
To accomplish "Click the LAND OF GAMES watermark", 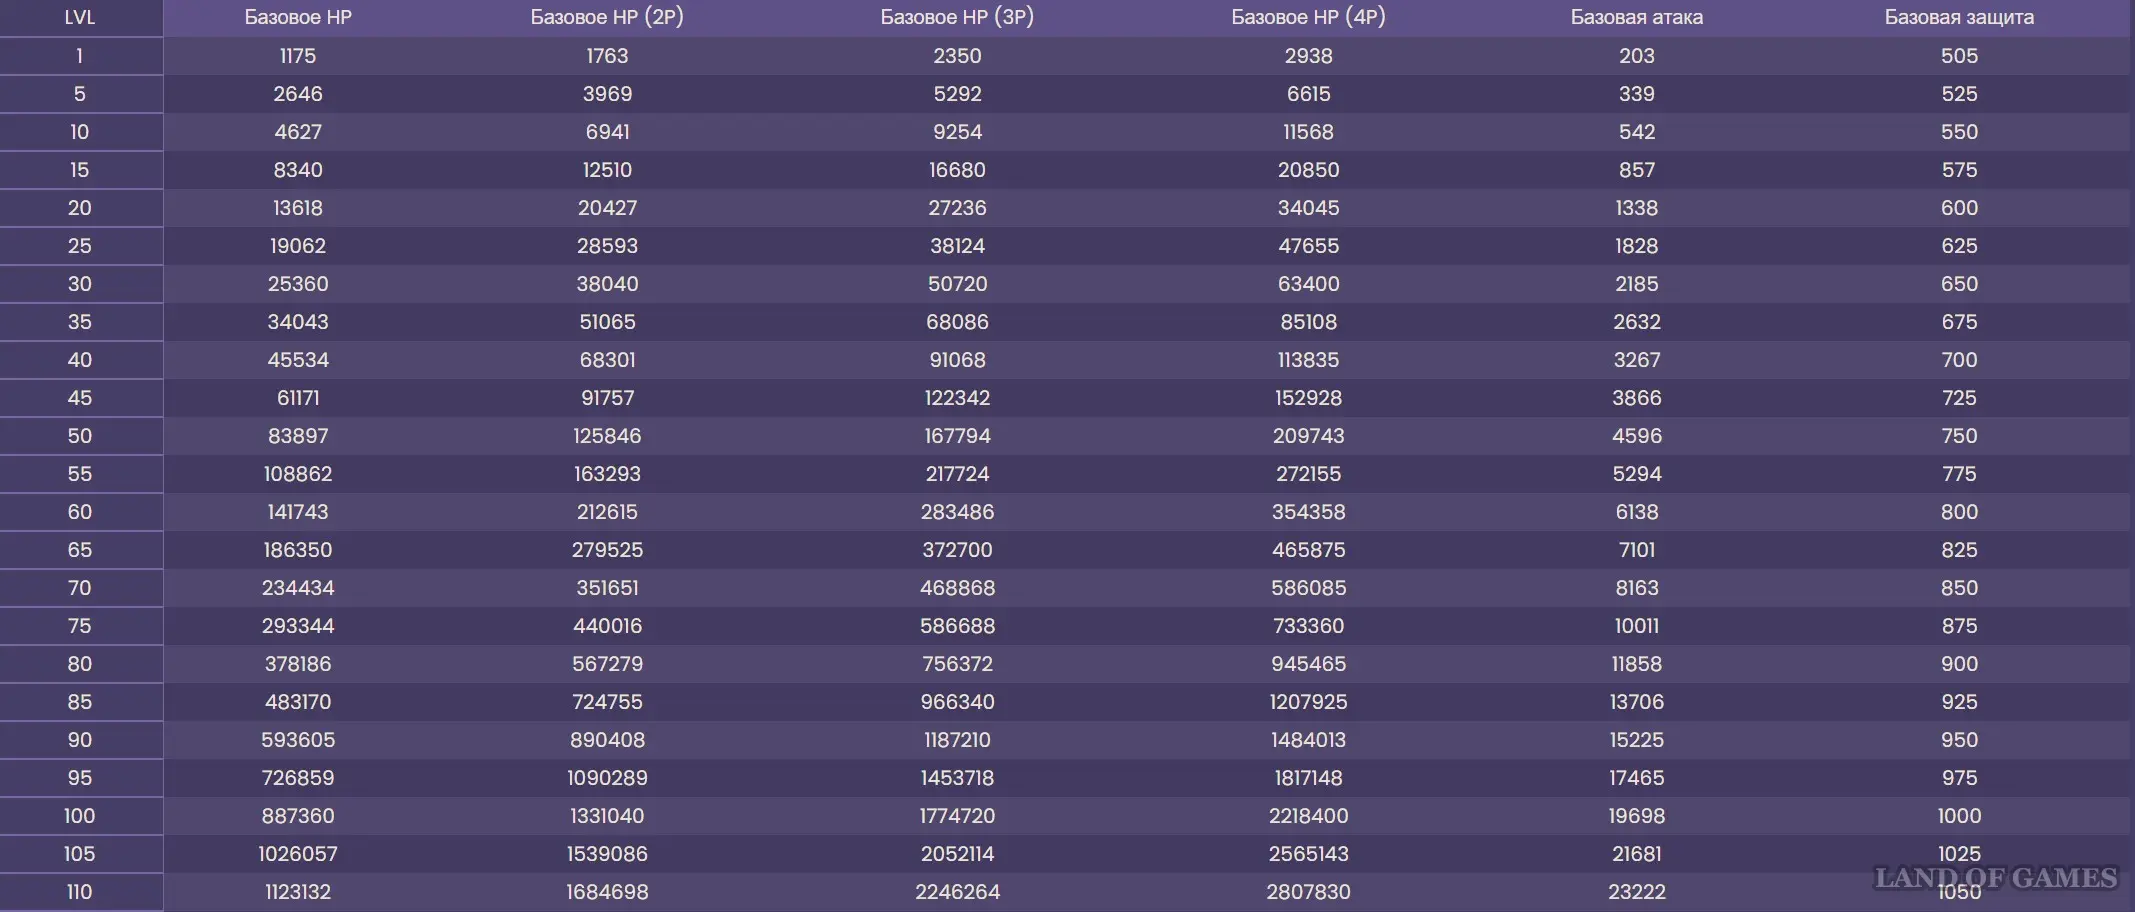I will 1995,878.
